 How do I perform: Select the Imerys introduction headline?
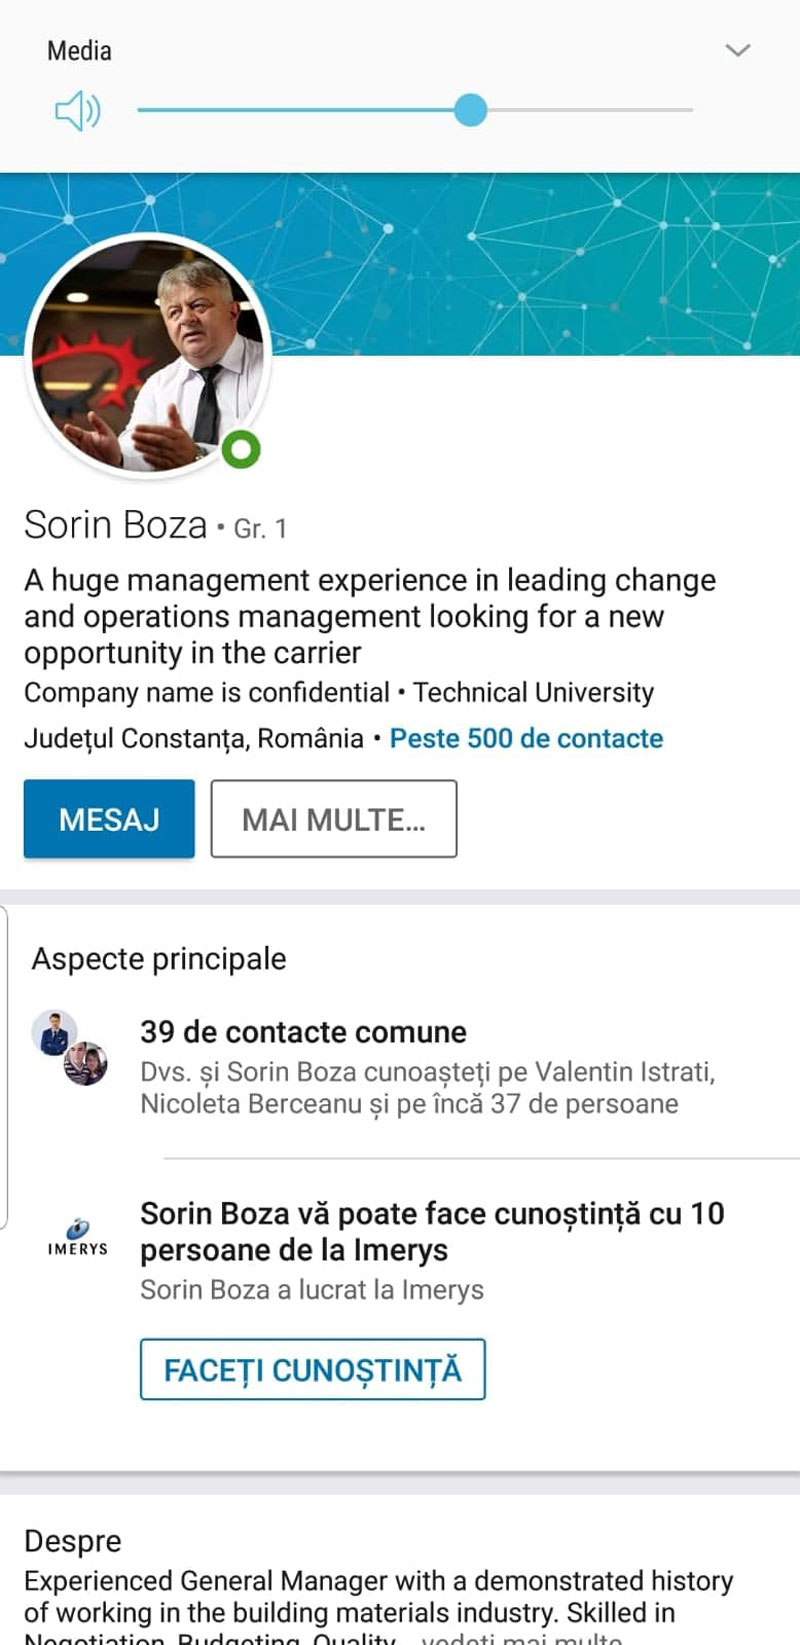[432, 1231]
